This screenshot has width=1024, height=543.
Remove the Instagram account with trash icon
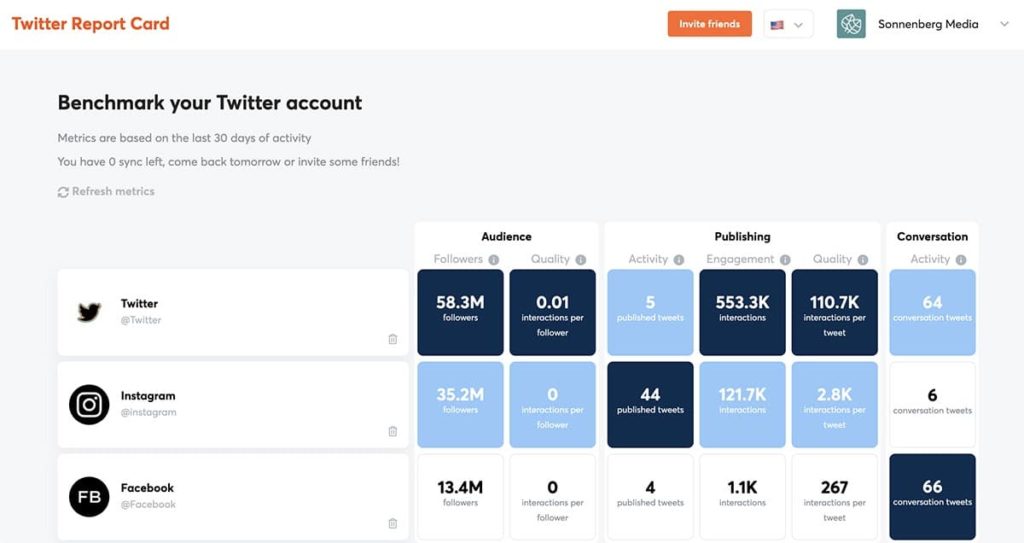[x=392, y=431]
